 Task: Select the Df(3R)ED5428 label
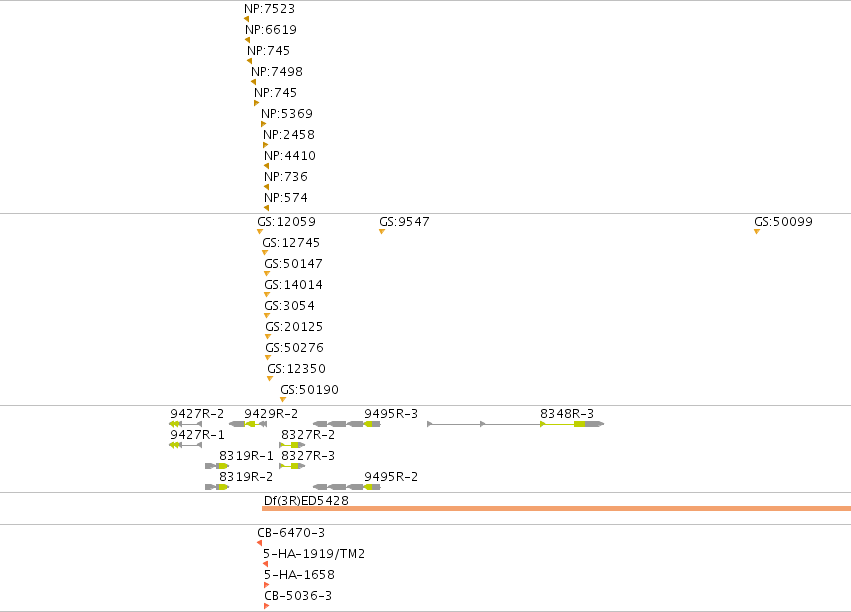(306, 500)
